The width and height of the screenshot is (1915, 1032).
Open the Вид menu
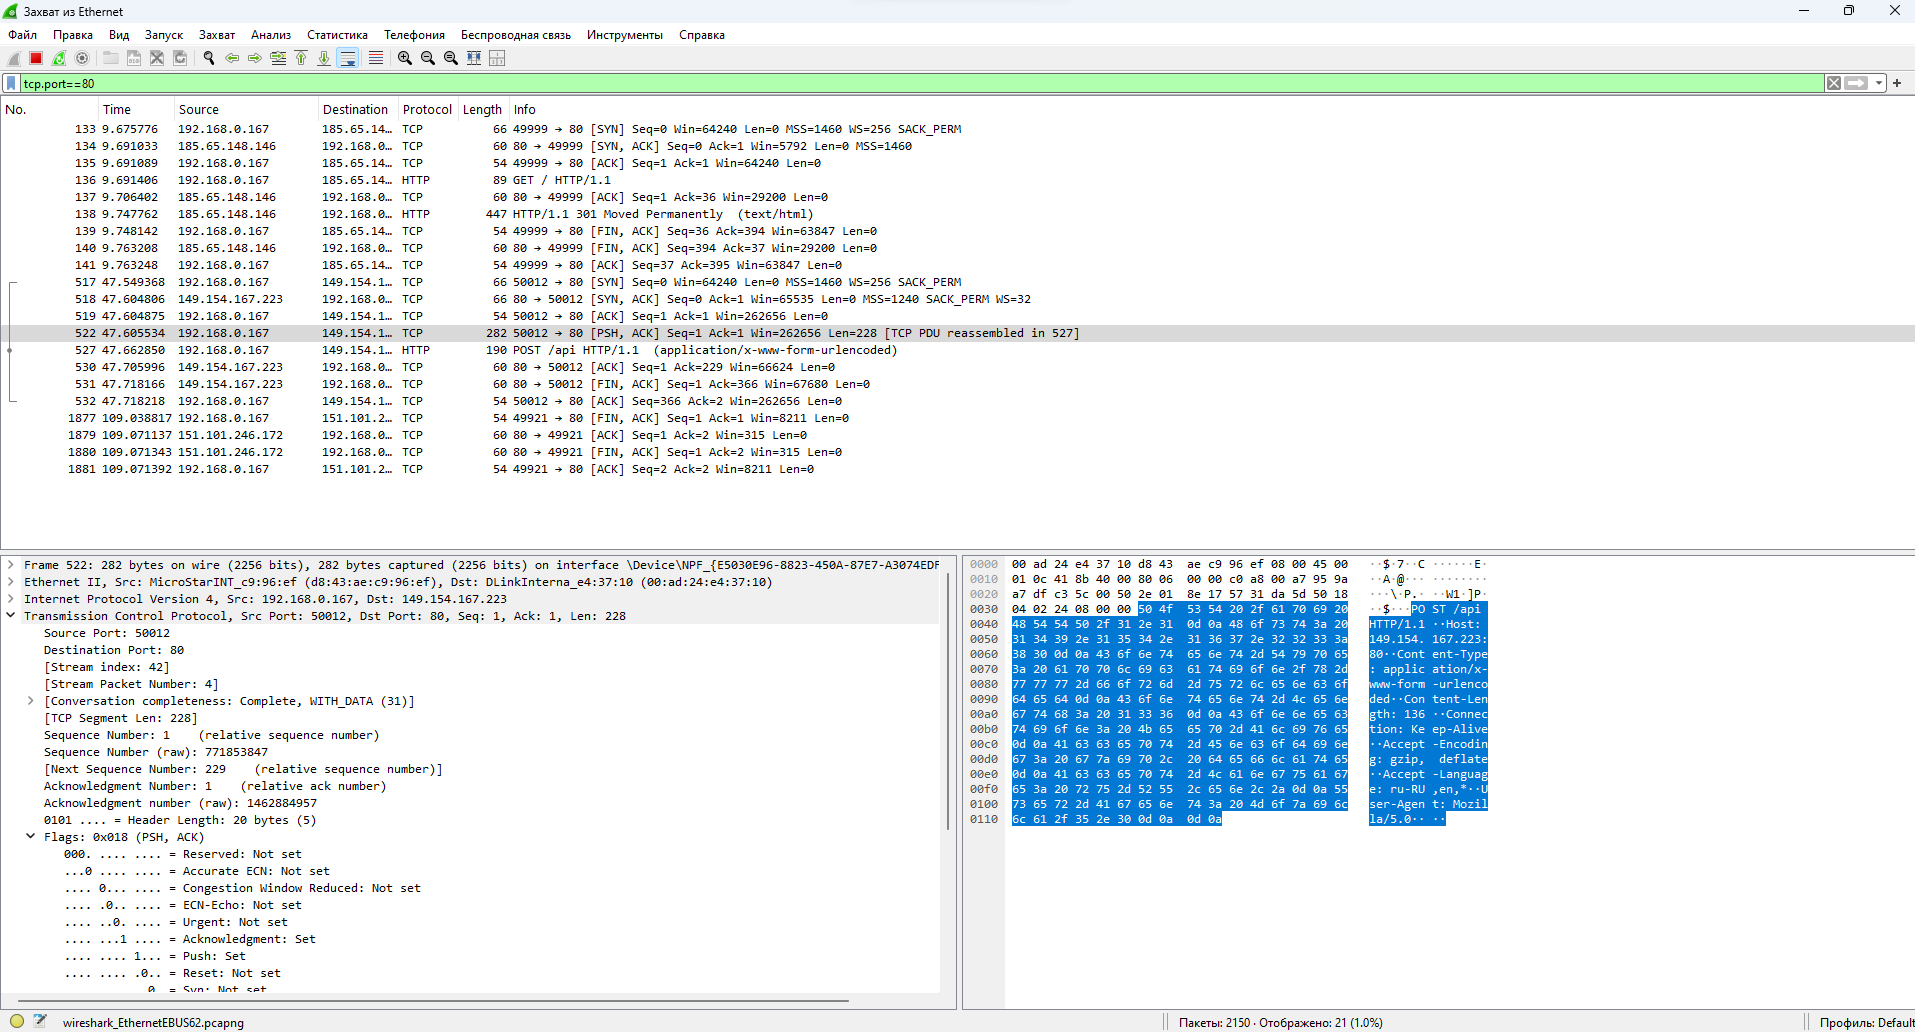click(119, 35)
